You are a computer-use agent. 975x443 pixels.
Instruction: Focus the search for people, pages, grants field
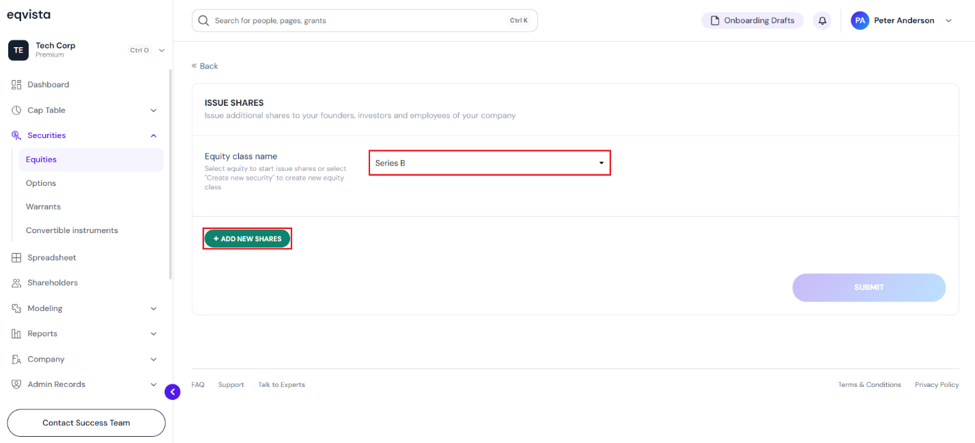[364, 21]
